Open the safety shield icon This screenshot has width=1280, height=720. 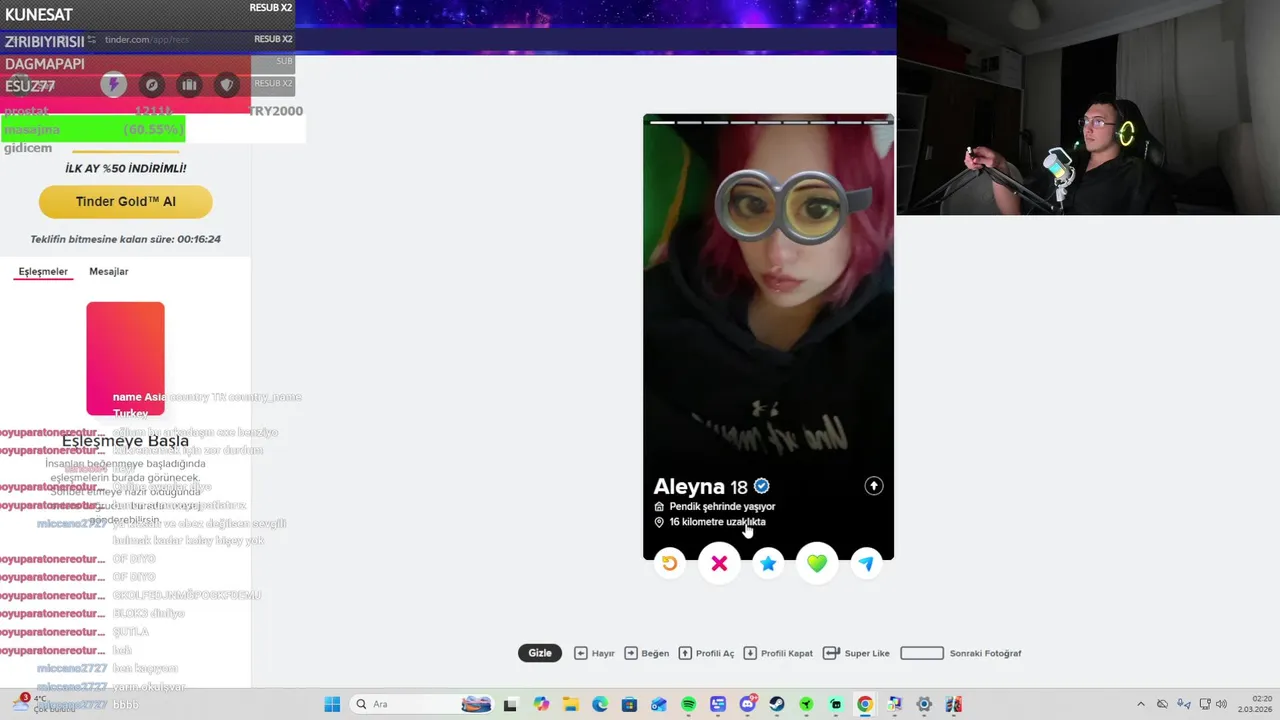click(227, 85)
